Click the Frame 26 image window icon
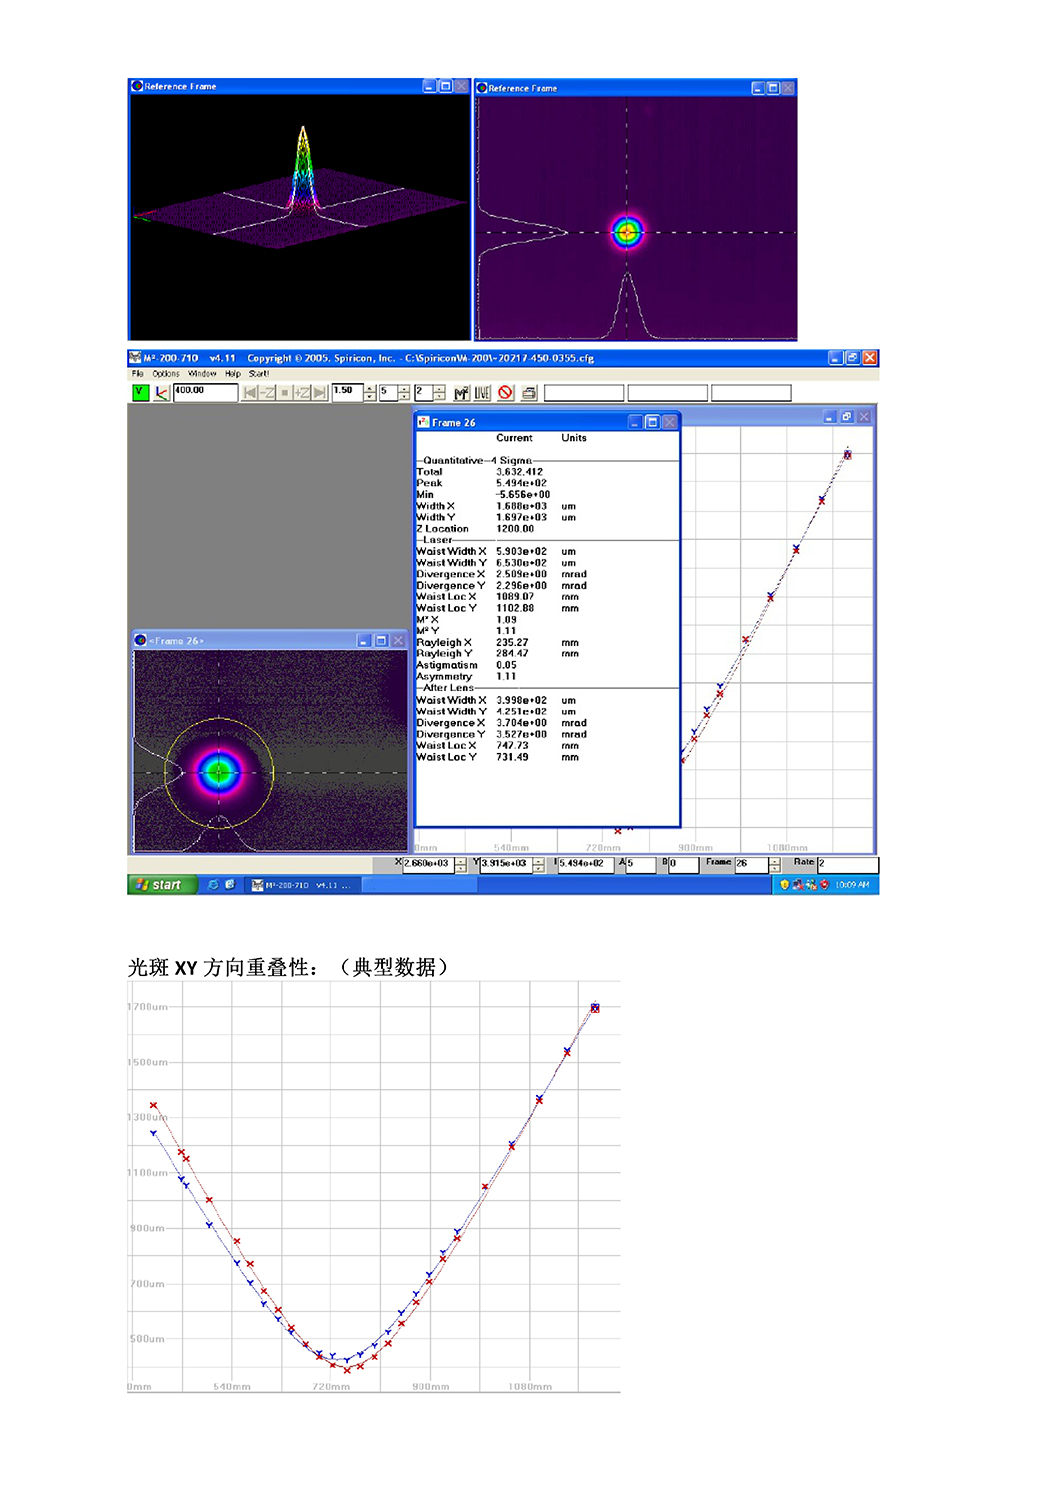The width and height of the screenshot is (1050, 1485). [140, 640]
